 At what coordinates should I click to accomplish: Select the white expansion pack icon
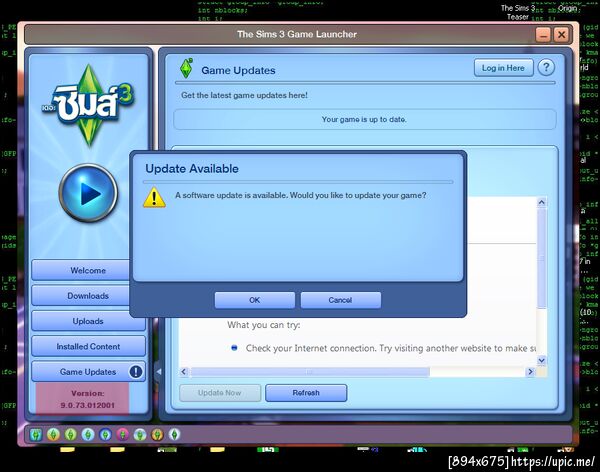(x=174, y=434)
